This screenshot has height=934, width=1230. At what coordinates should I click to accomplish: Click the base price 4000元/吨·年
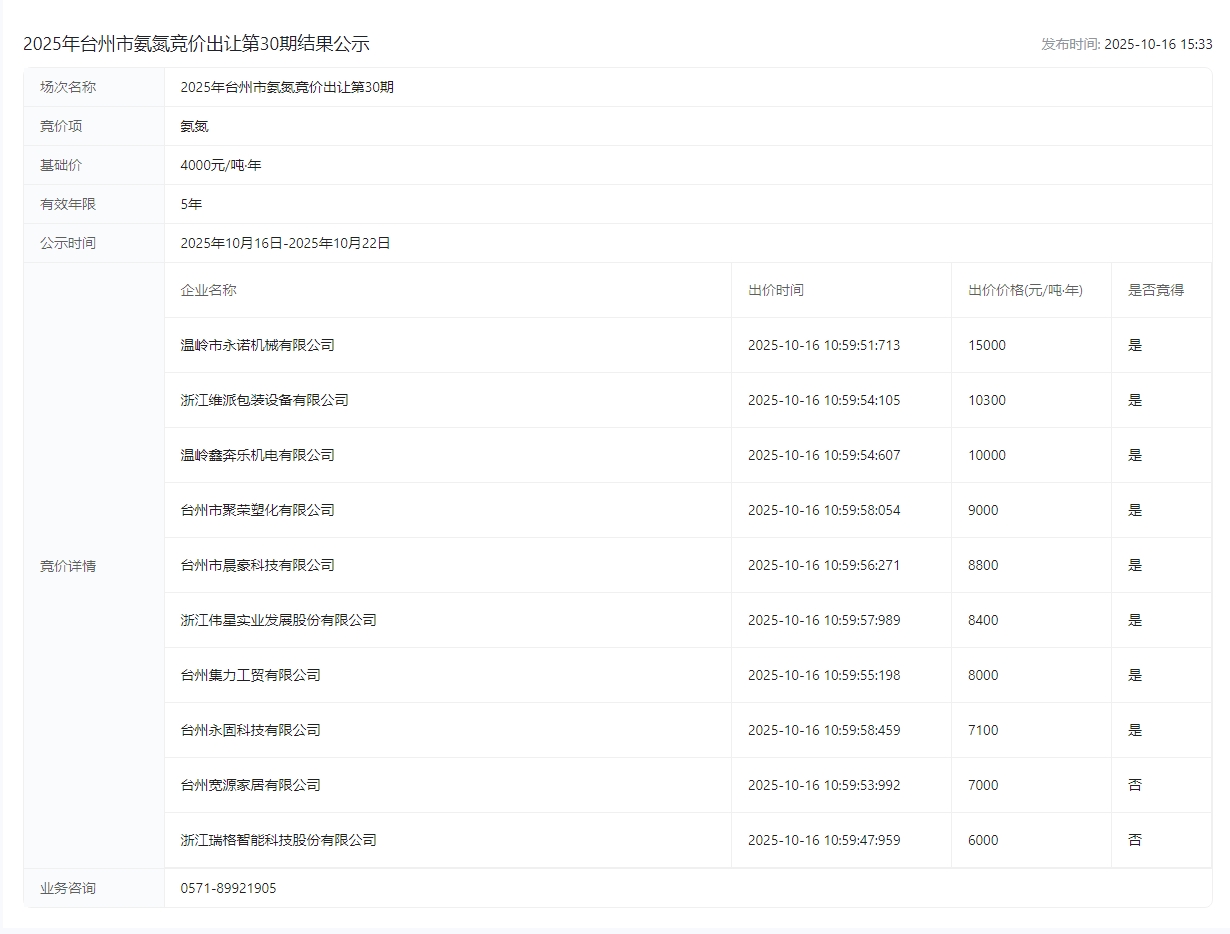pyautogui.click(x=220, y=165)
